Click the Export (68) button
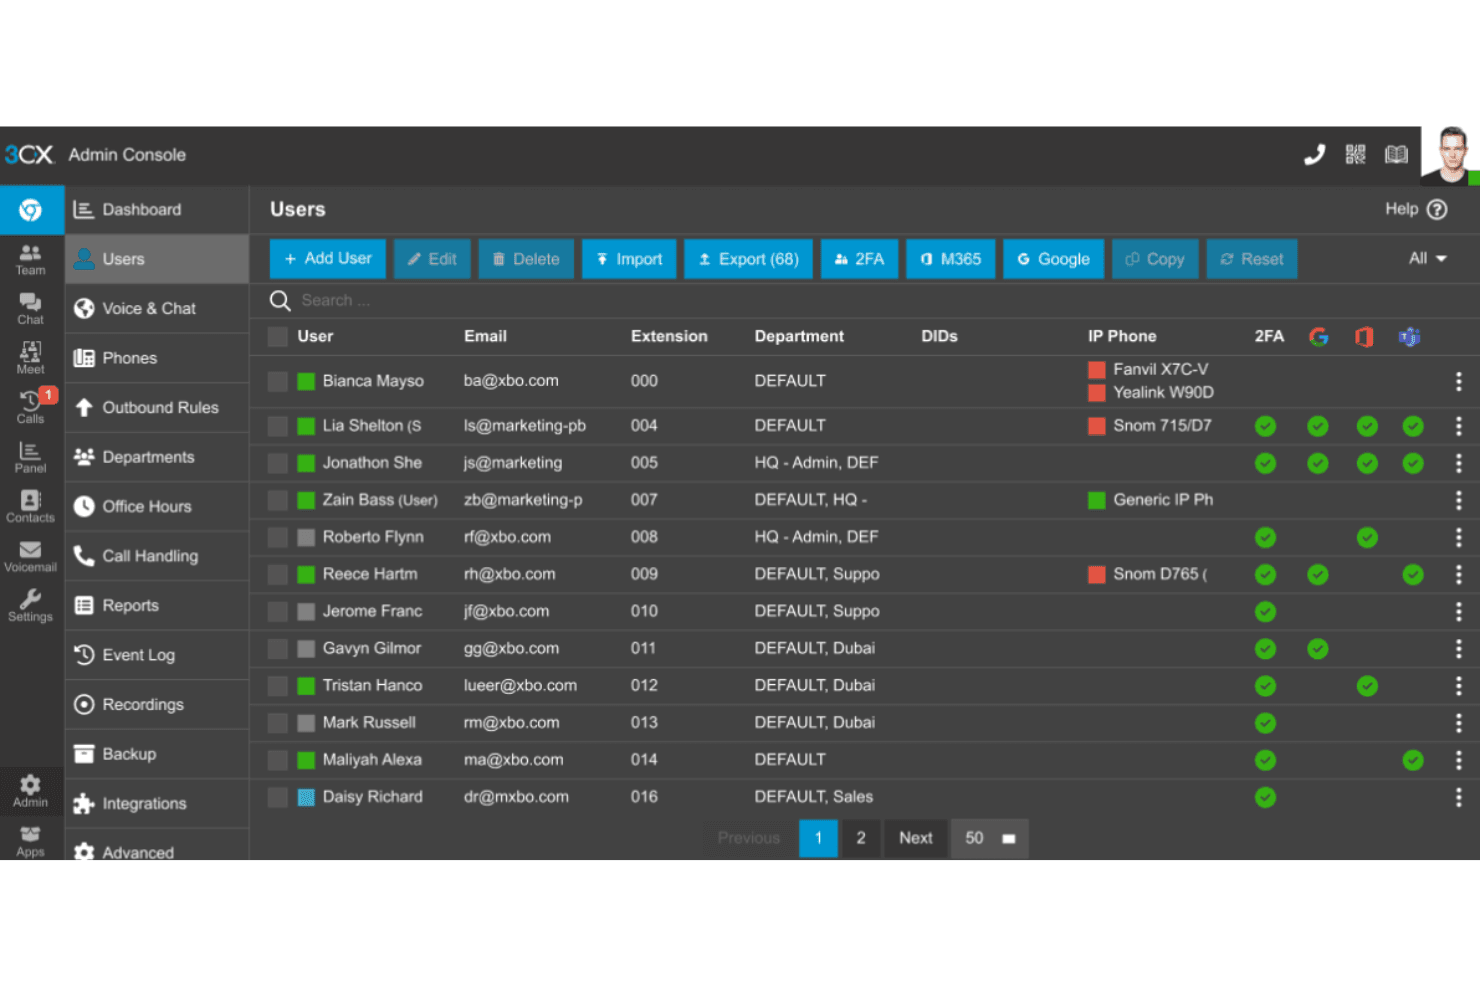The height and width of the screenshot is (987, 1480). tap(748, 259)
